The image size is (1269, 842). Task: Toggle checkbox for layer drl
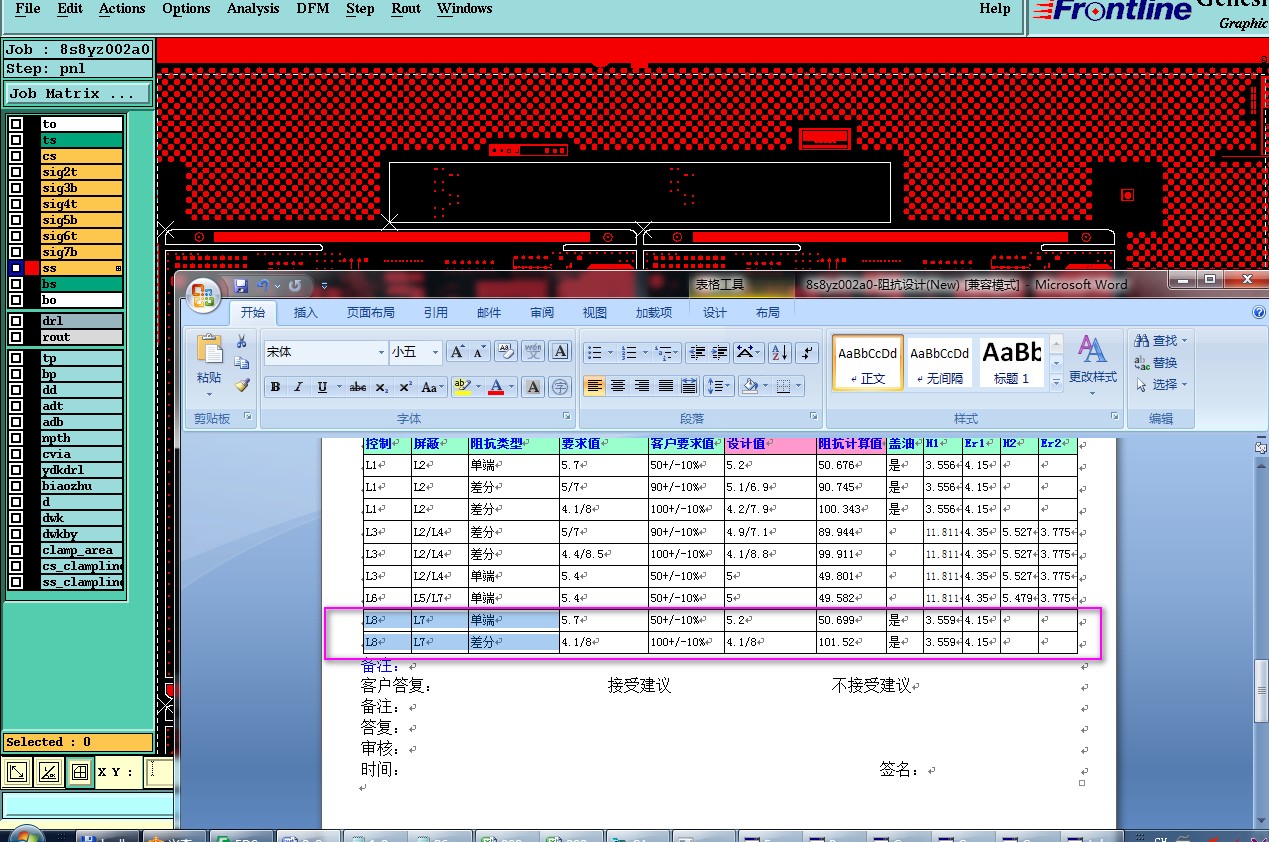16,321
